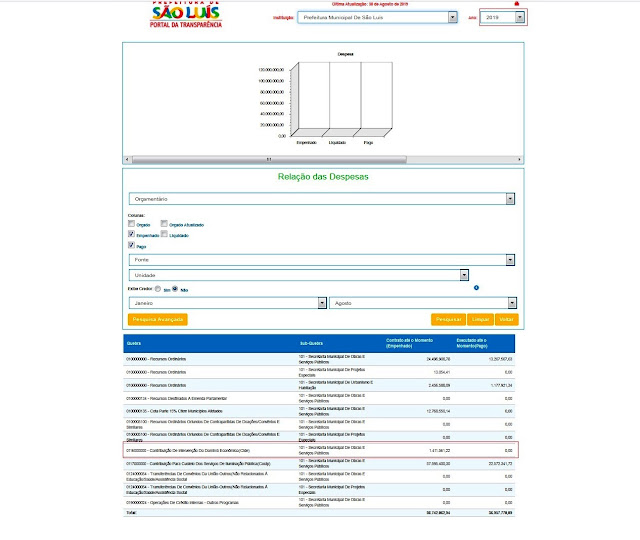Select the Não radio for Exibe Credor
Image resolution: width=640 pixels, height=540 pixels.
pos(175,289)
